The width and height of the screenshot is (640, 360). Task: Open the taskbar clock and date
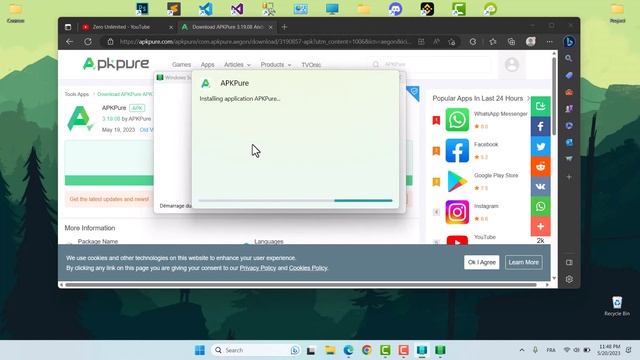pyautogui.click(x=609, y=350)
